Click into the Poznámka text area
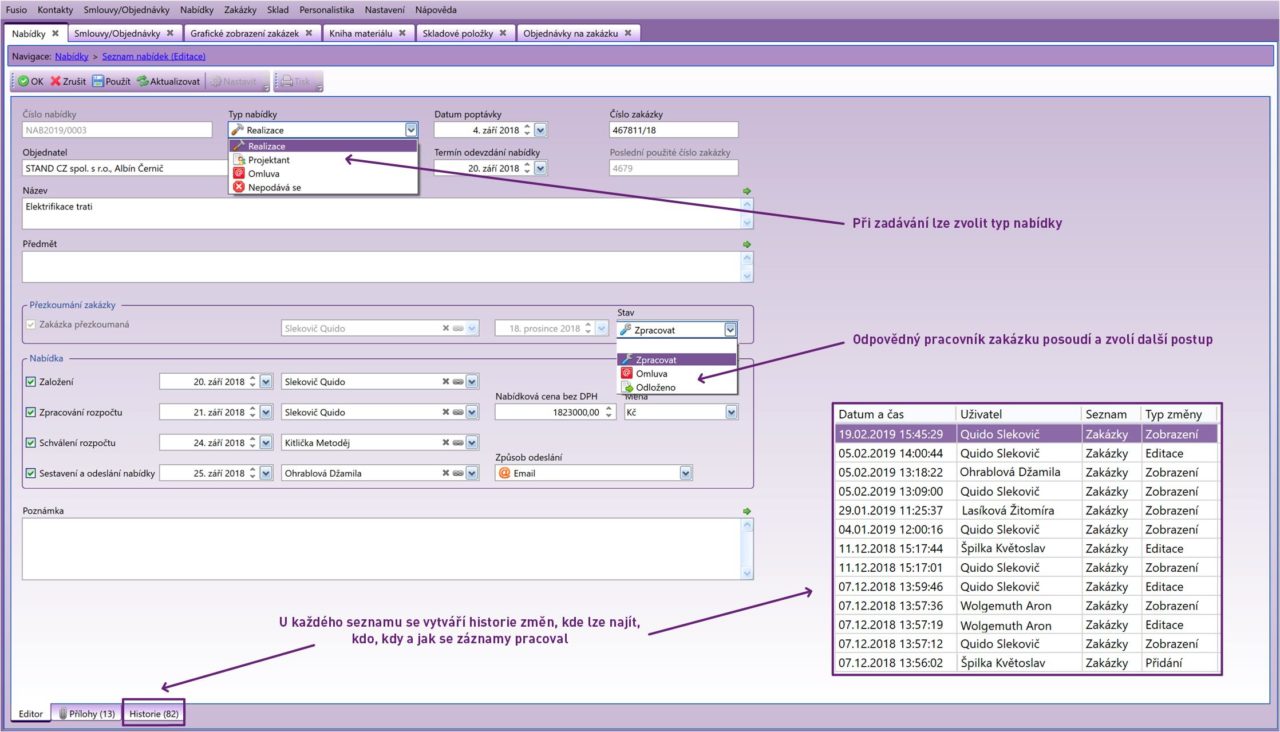 tap(381, 549)
